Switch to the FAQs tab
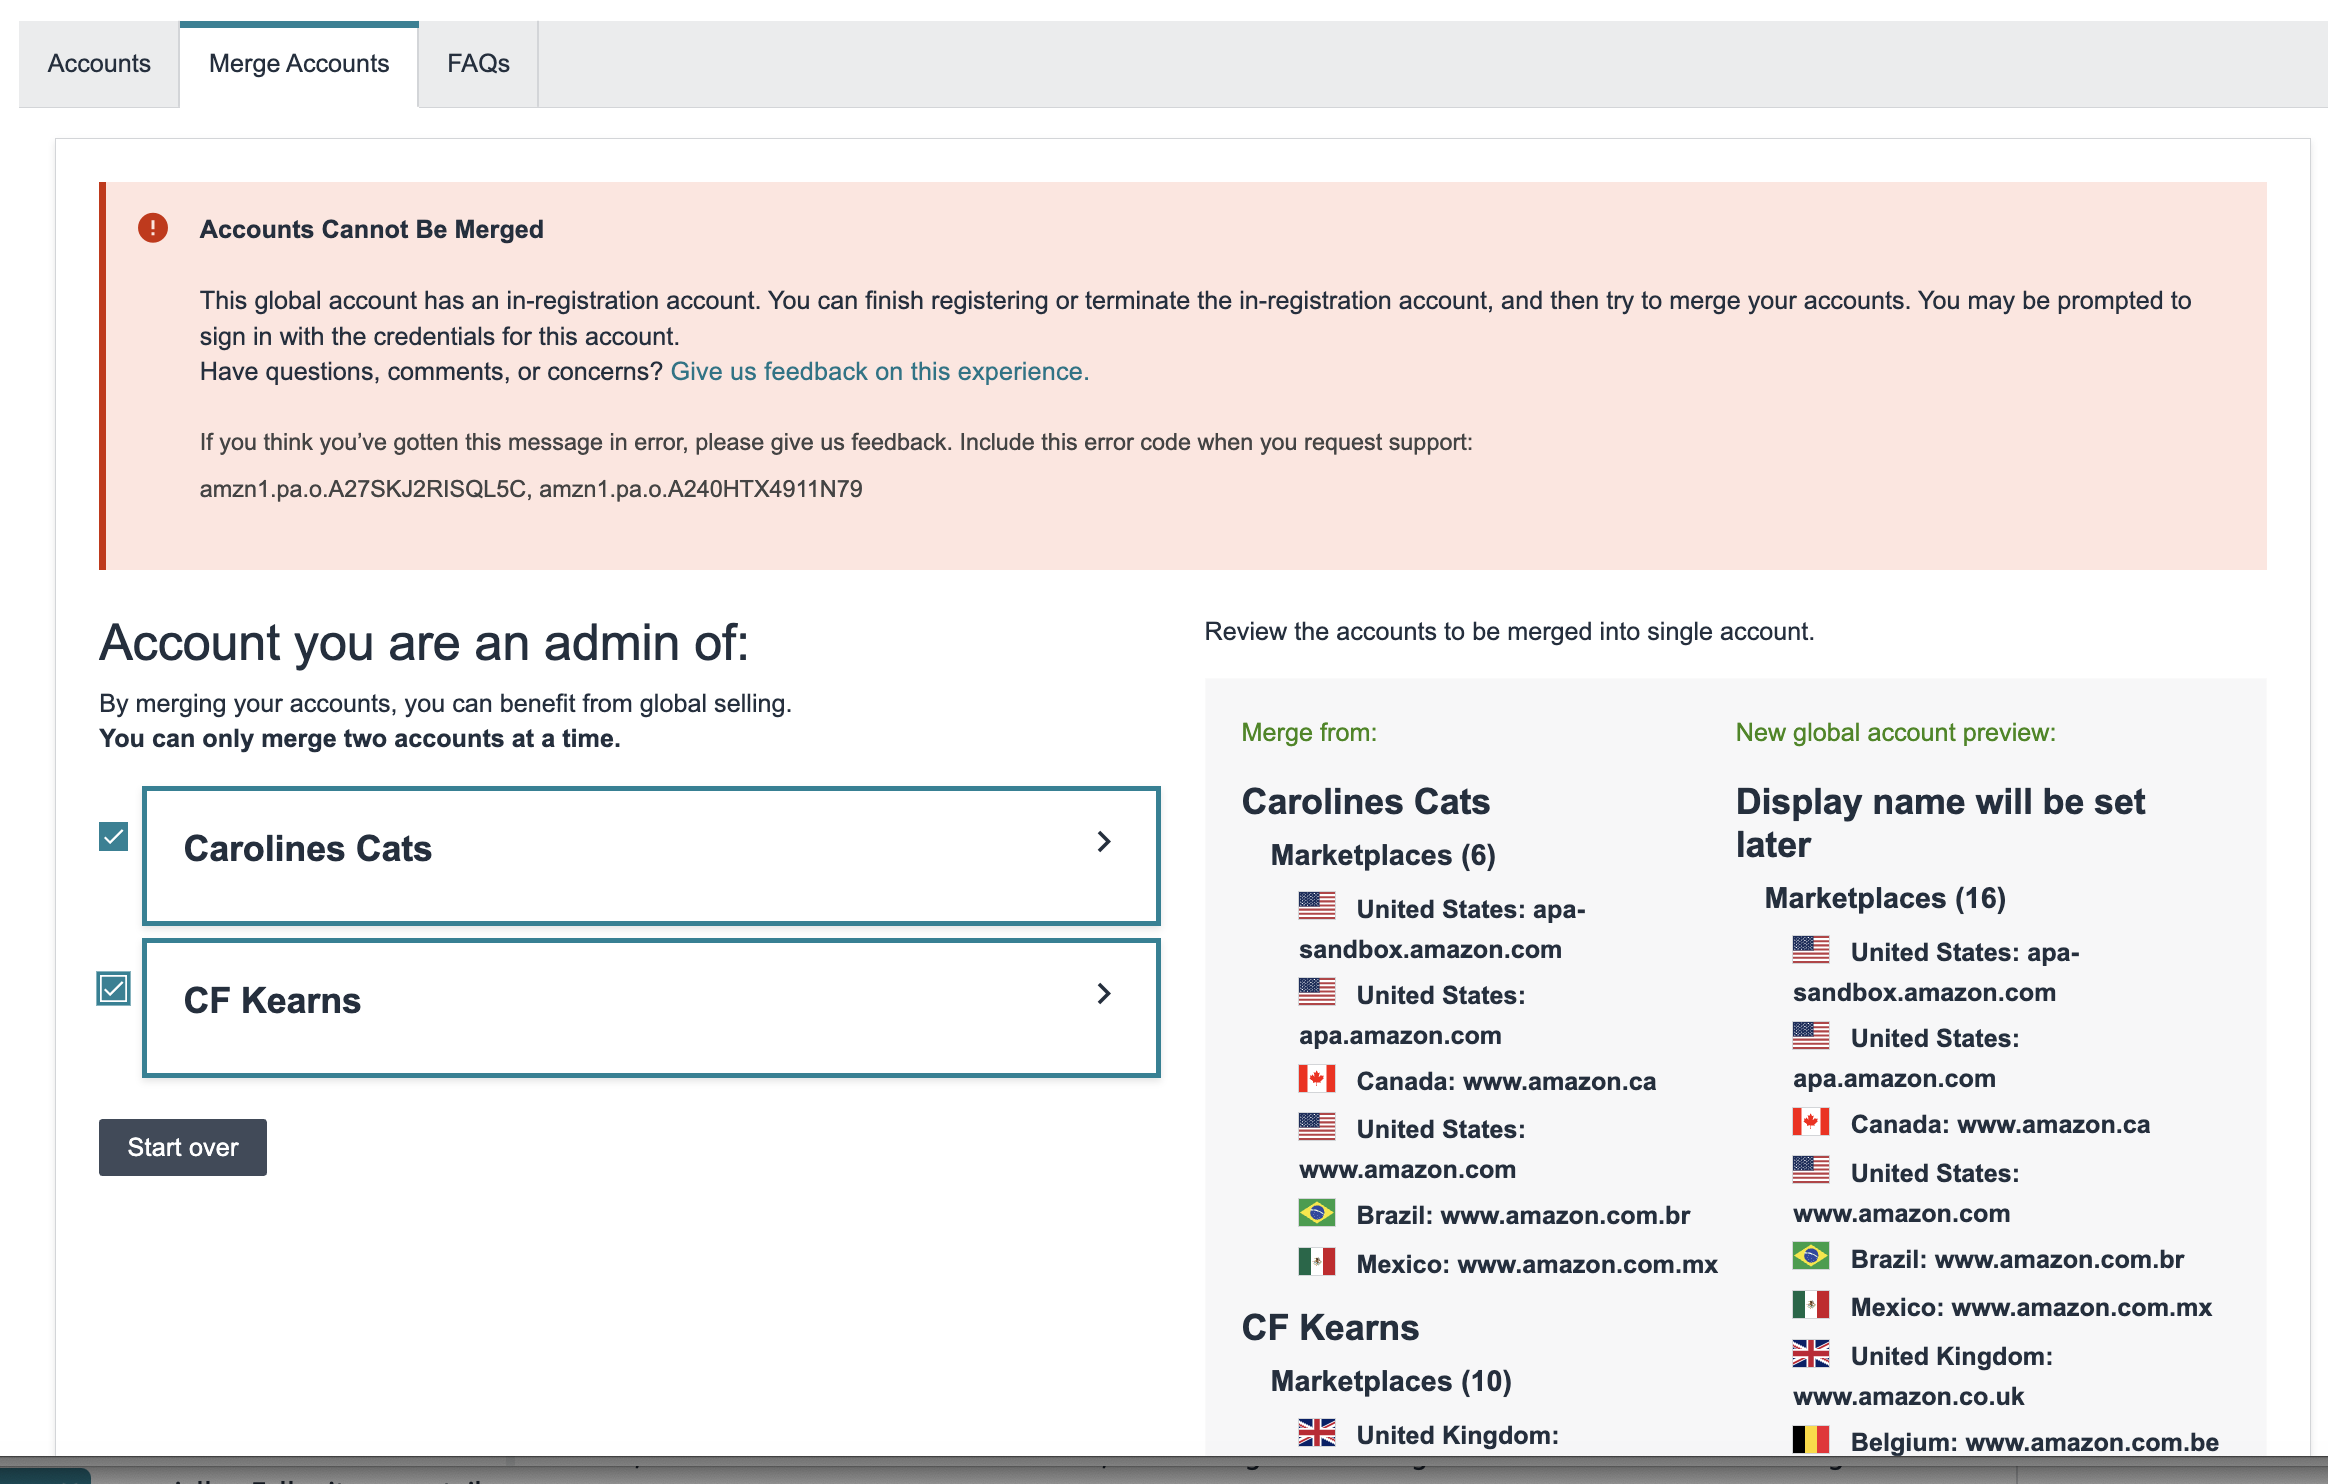 [x=478, y=64]
